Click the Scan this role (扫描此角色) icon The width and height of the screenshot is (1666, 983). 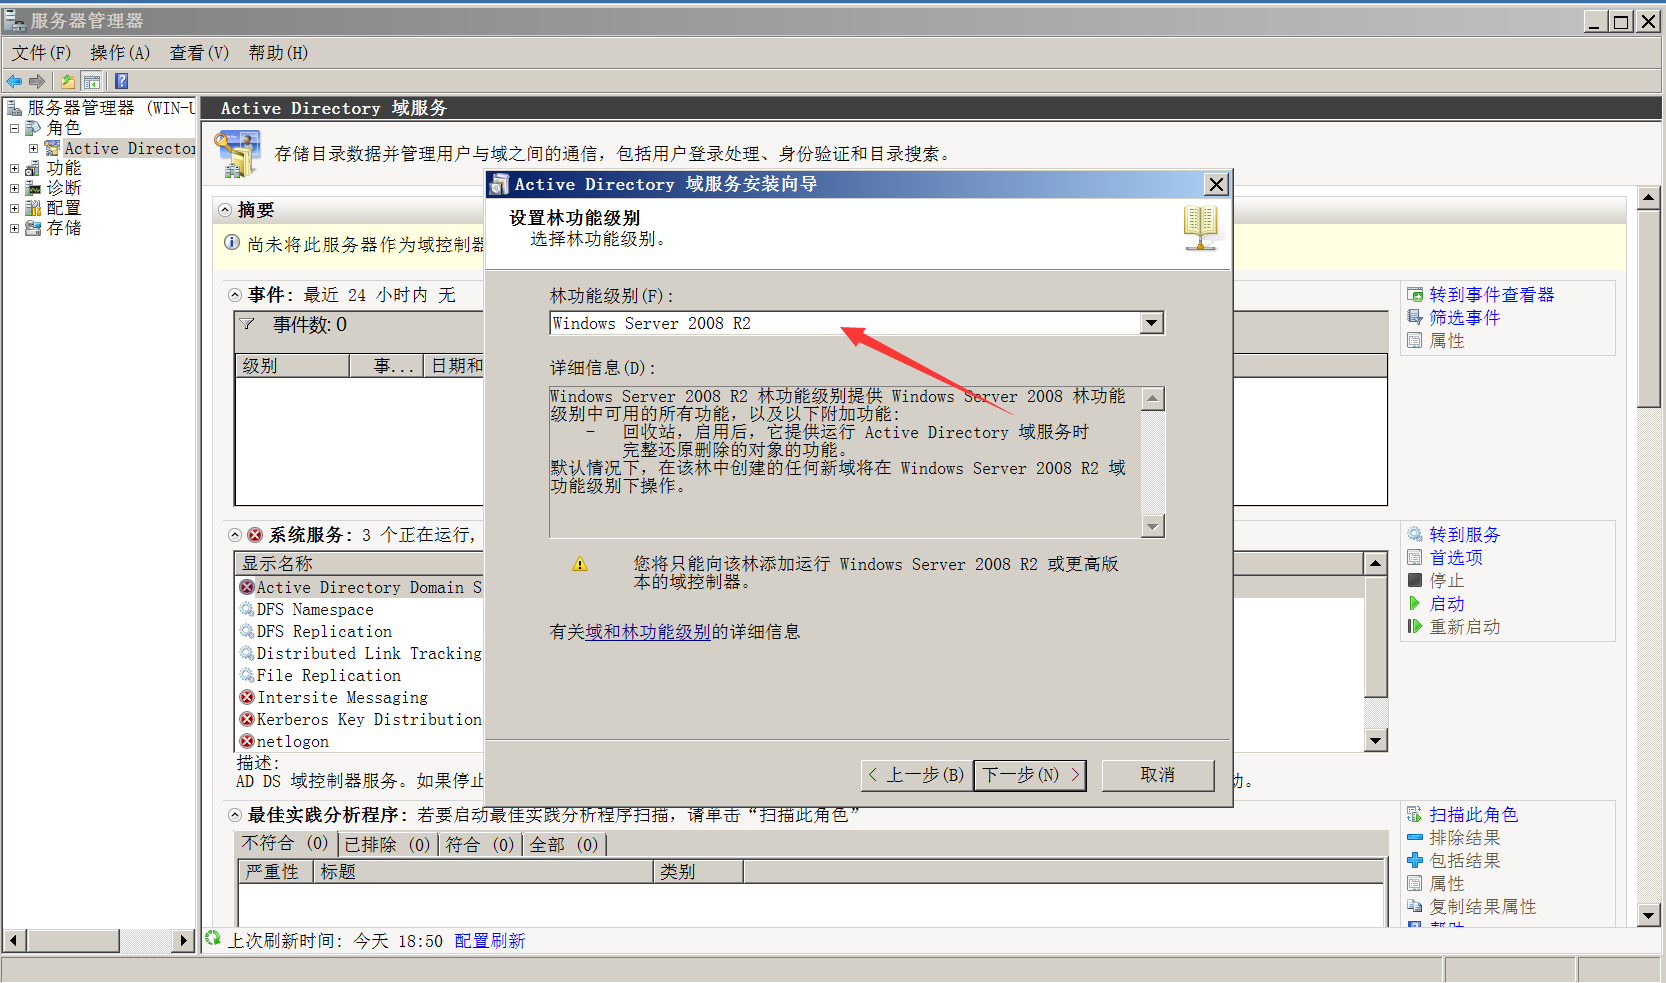(x=1415, y=815)
